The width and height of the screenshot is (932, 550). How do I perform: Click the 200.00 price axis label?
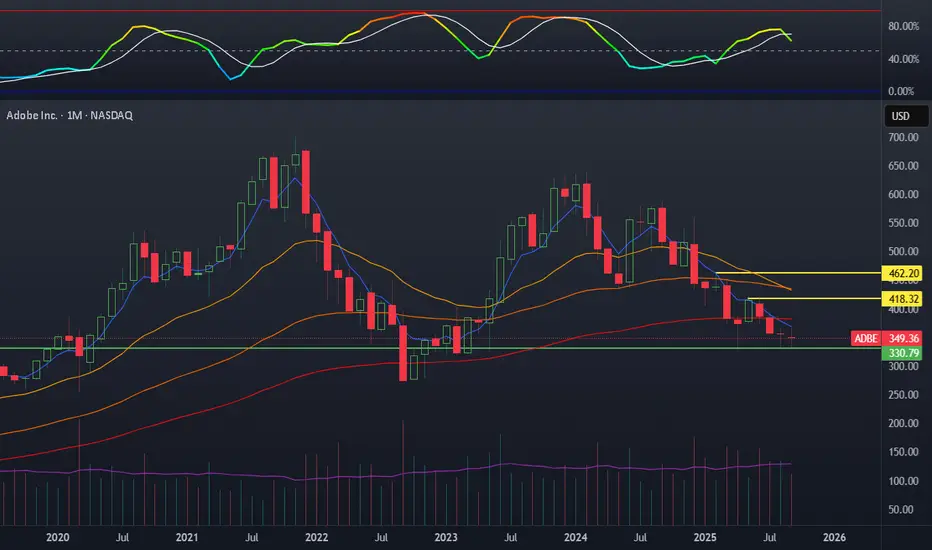[903, 423]
